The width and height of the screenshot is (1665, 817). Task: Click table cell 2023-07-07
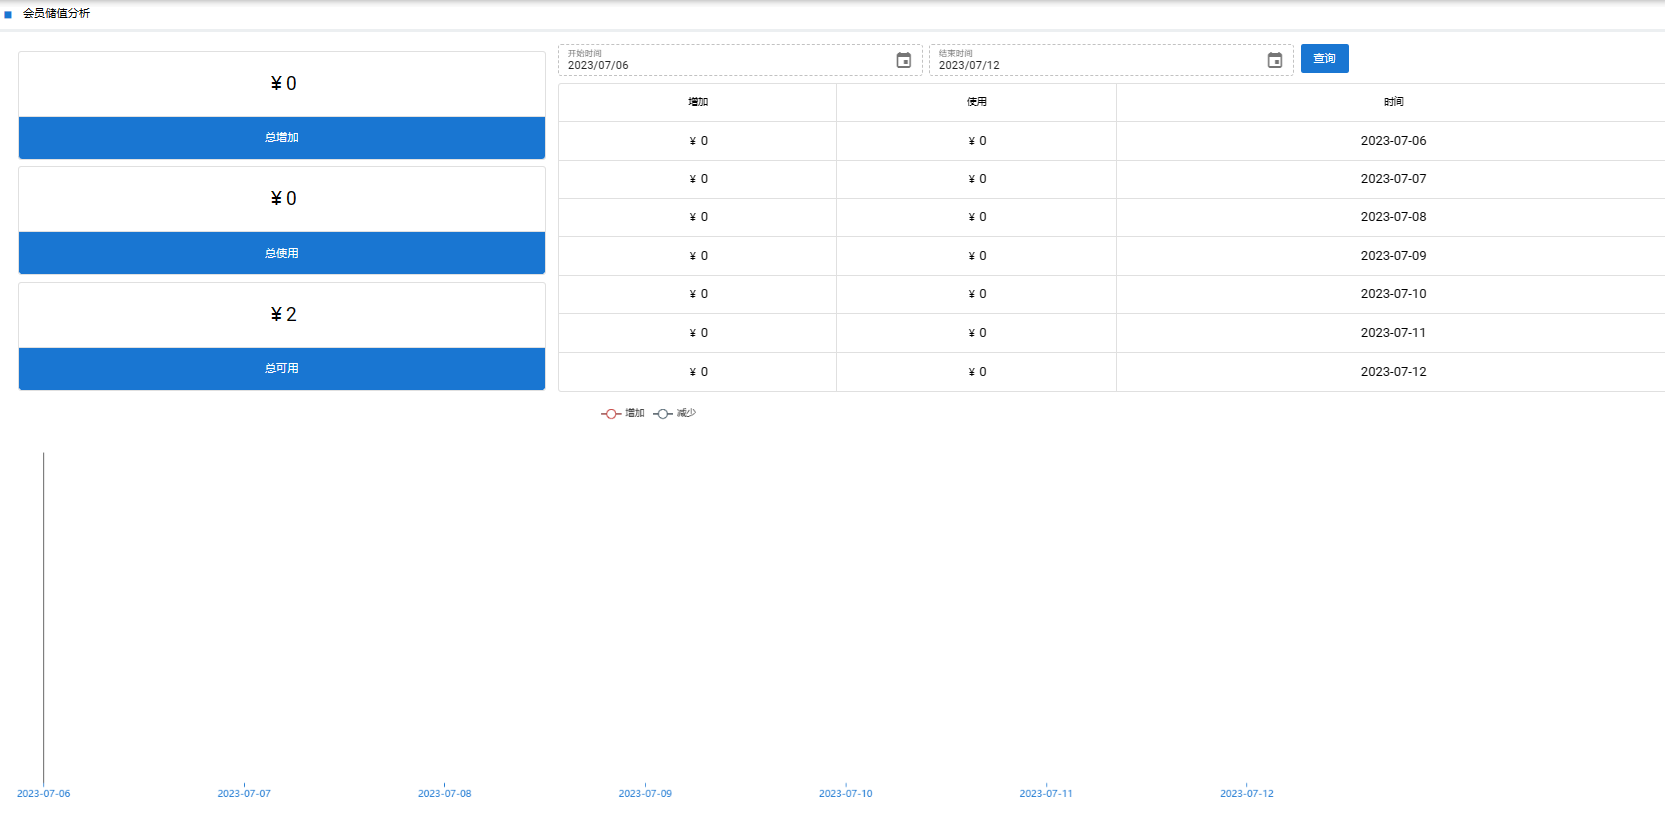coord(1393,179)
